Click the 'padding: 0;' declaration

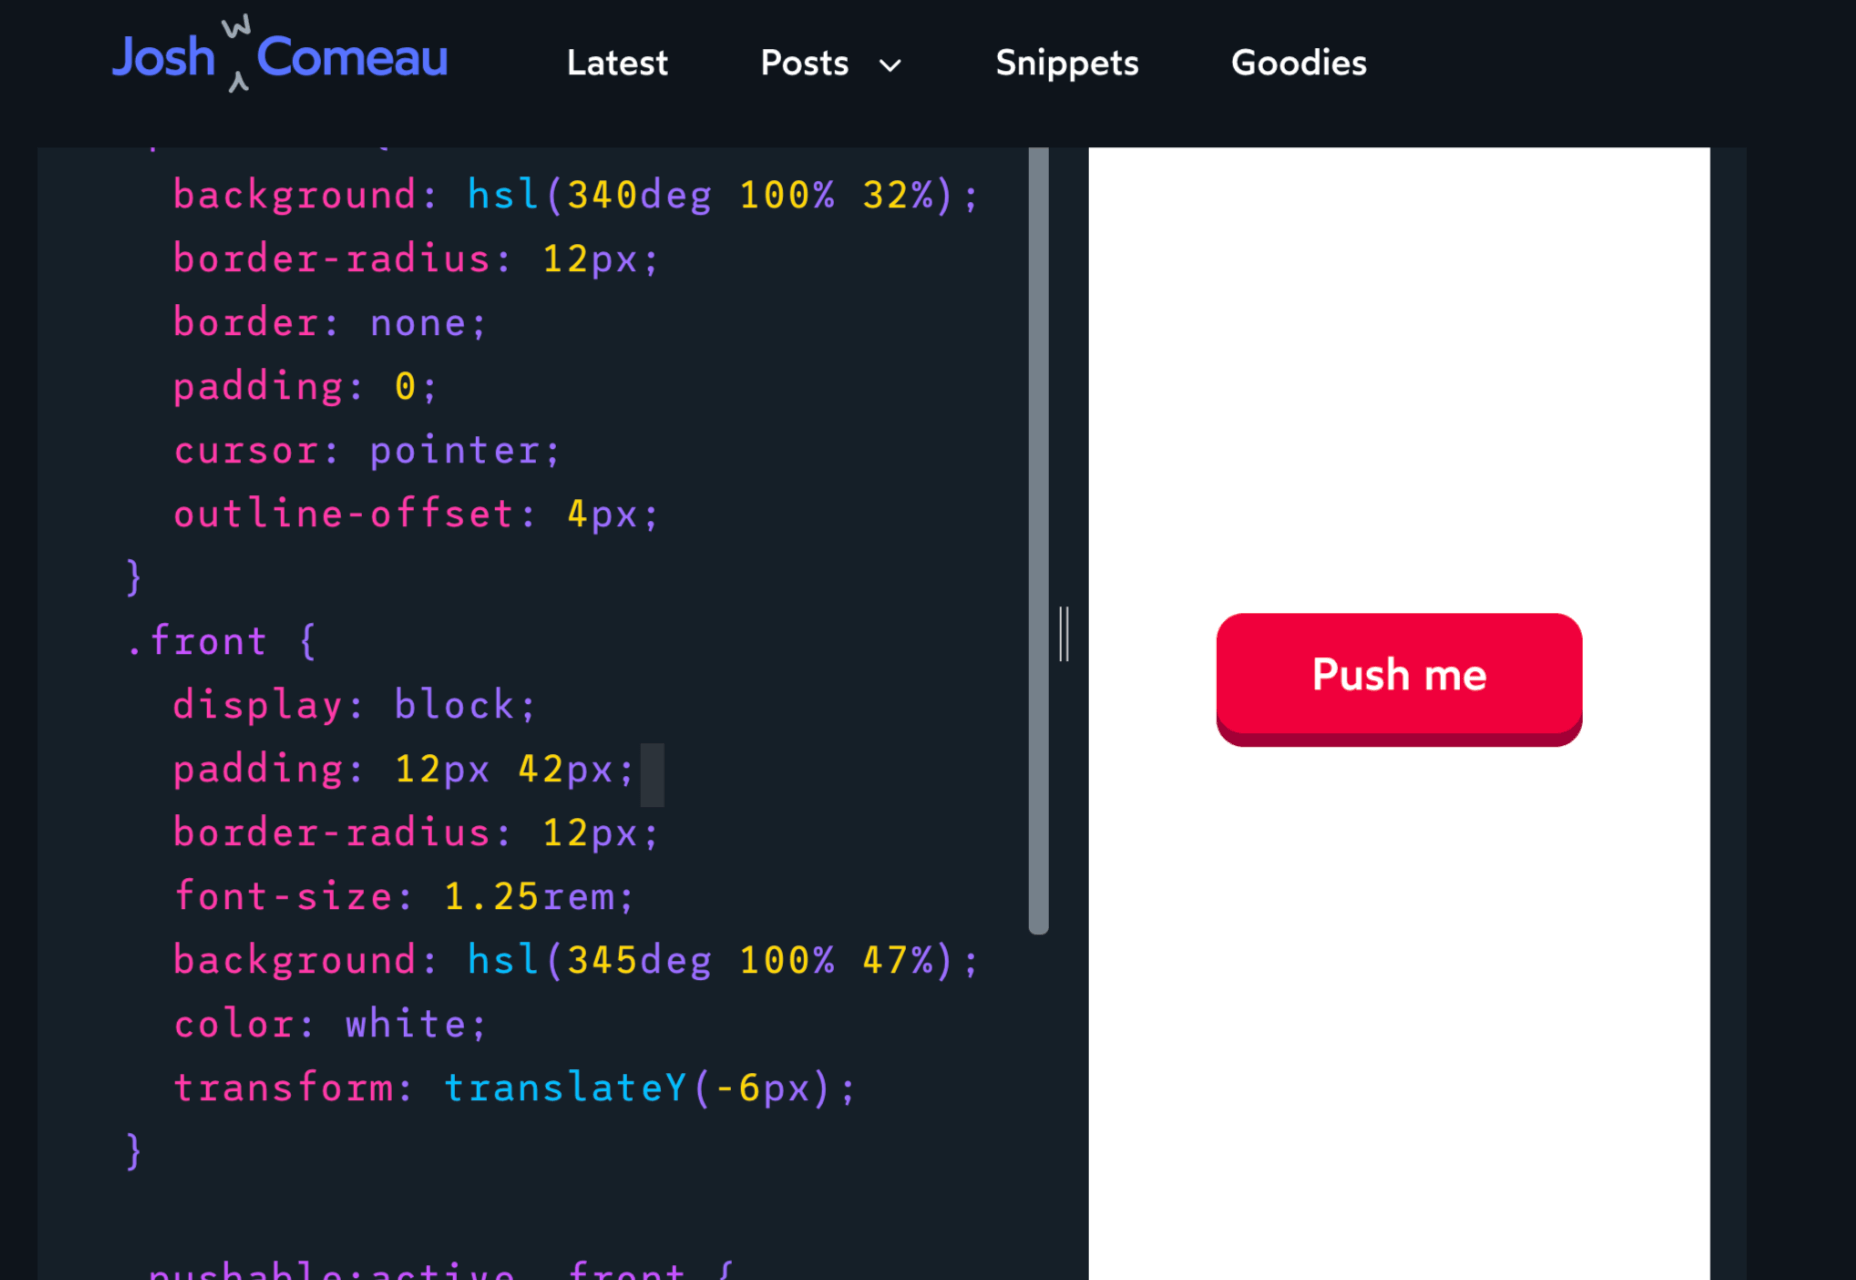click(305, 387)
